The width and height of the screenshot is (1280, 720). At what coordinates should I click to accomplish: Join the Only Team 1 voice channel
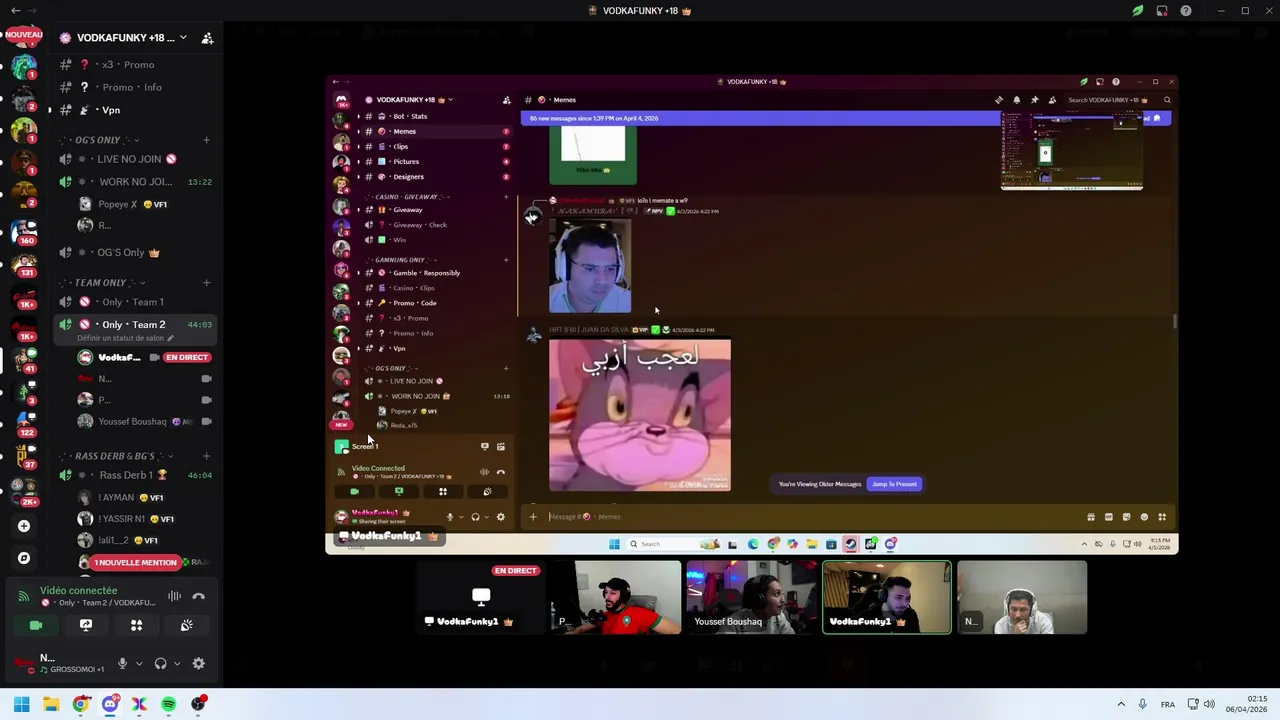click(135, 302)
